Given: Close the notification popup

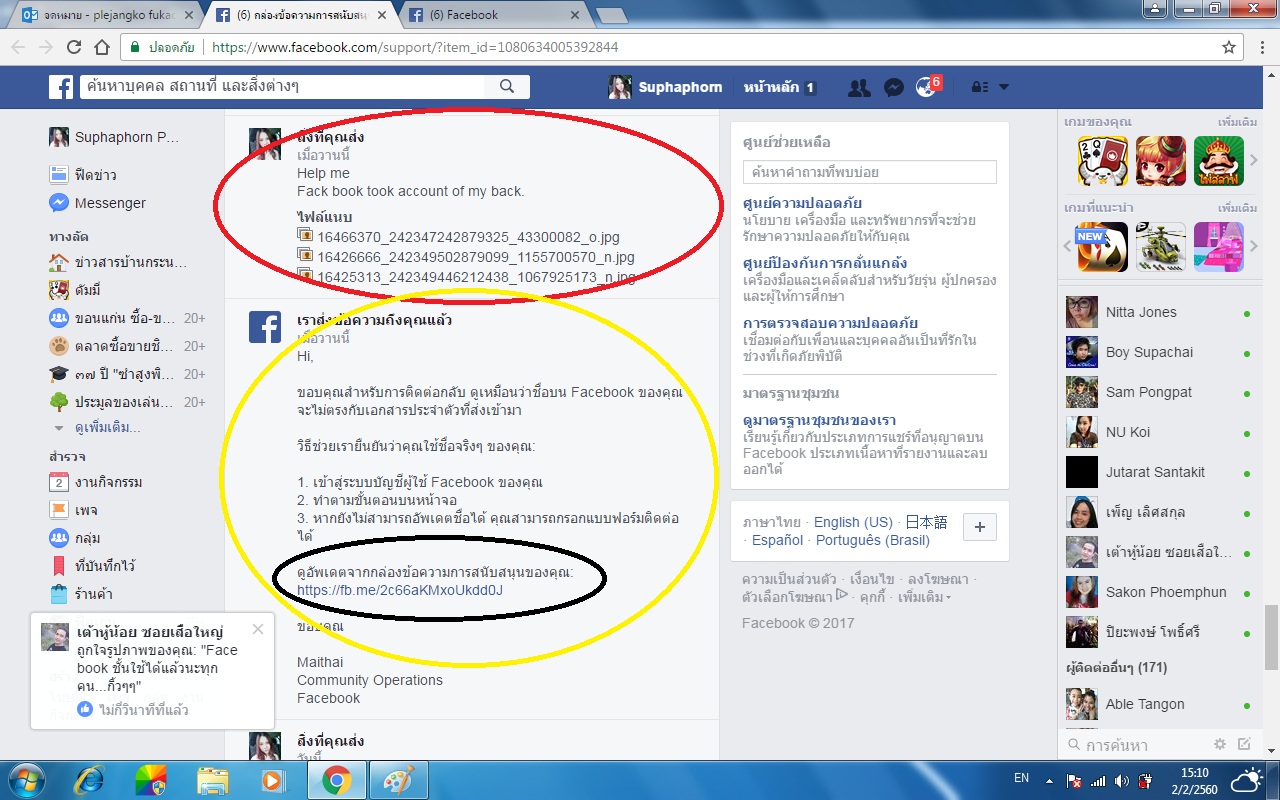Looking at the screenshot, I should (258, 629).
